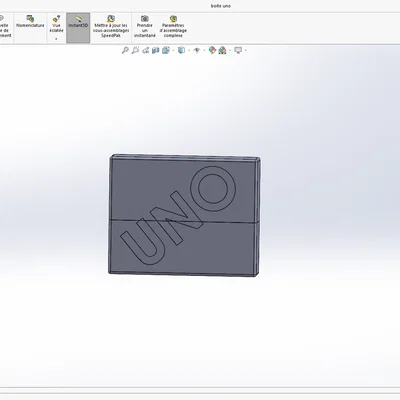Open the Nomenclature tool
400x400 pixels.
tap(30, 22)
